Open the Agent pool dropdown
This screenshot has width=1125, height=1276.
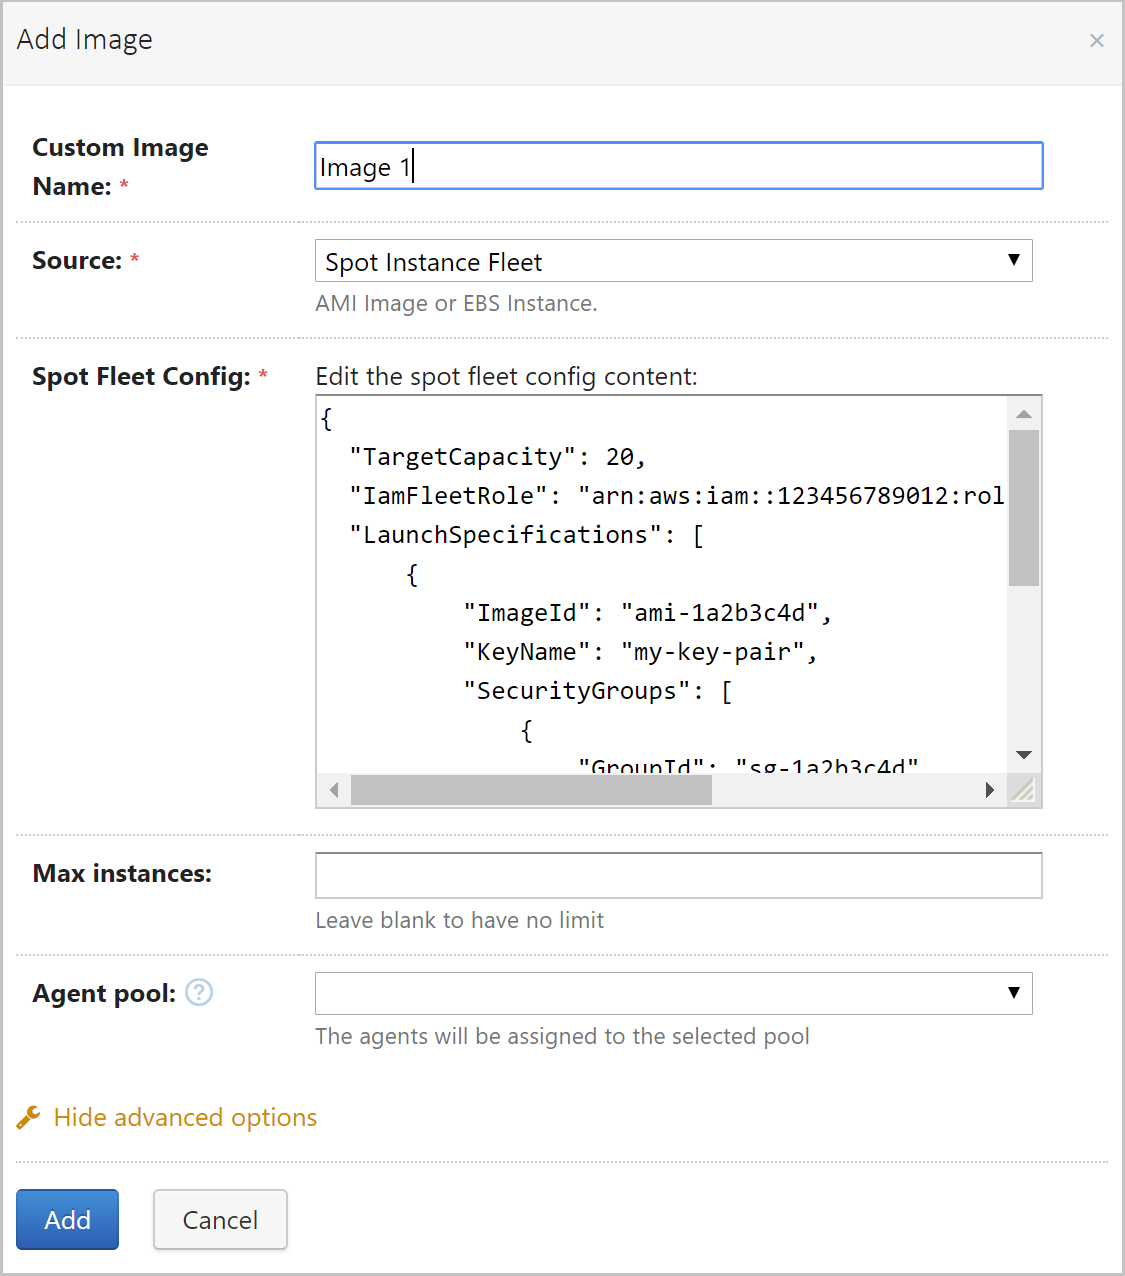(674, 993)
